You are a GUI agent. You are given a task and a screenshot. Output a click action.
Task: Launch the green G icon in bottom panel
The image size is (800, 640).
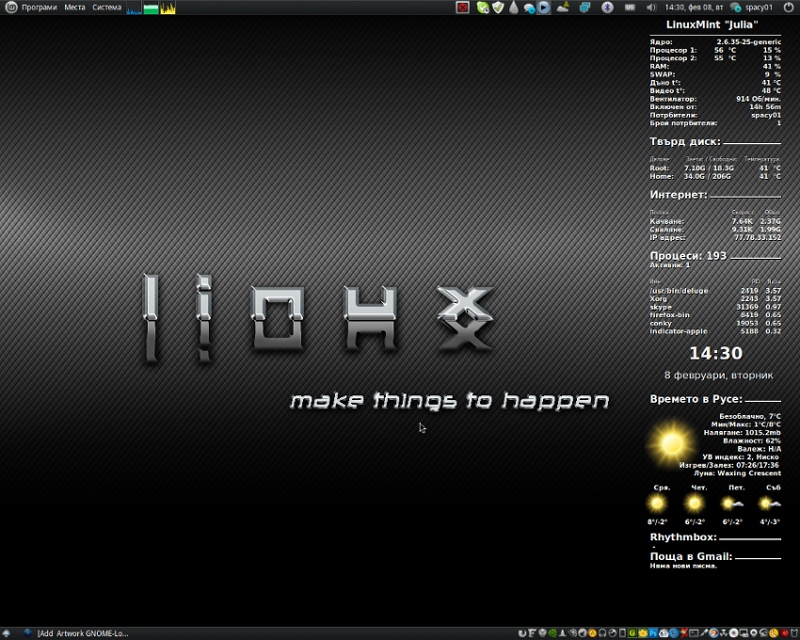632,633
